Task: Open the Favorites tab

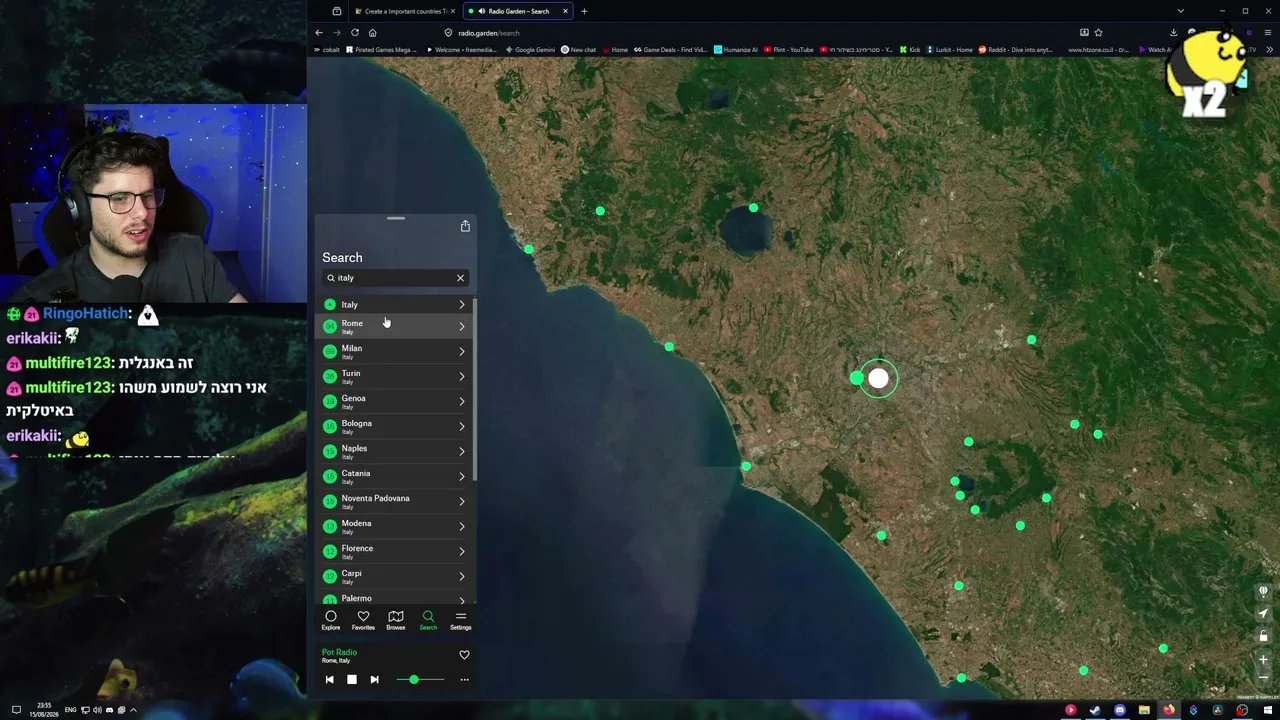Action: (363, 620)
